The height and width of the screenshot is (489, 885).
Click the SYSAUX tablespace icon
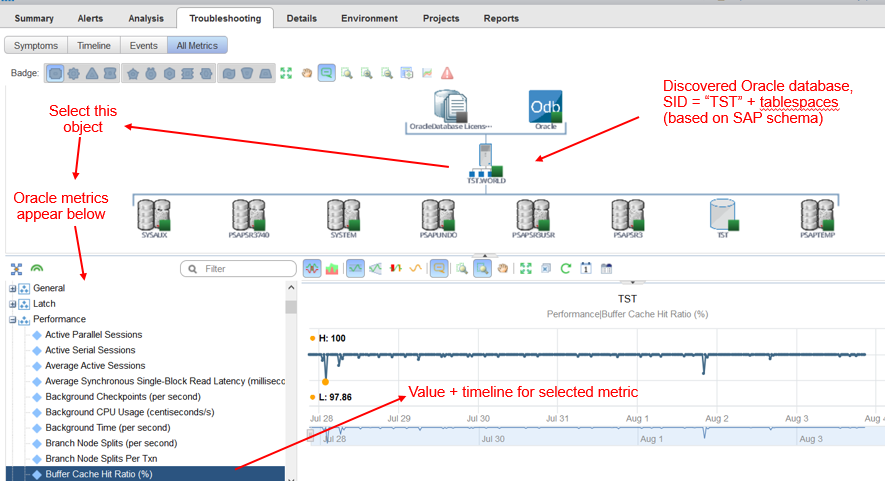coord(154,215)
